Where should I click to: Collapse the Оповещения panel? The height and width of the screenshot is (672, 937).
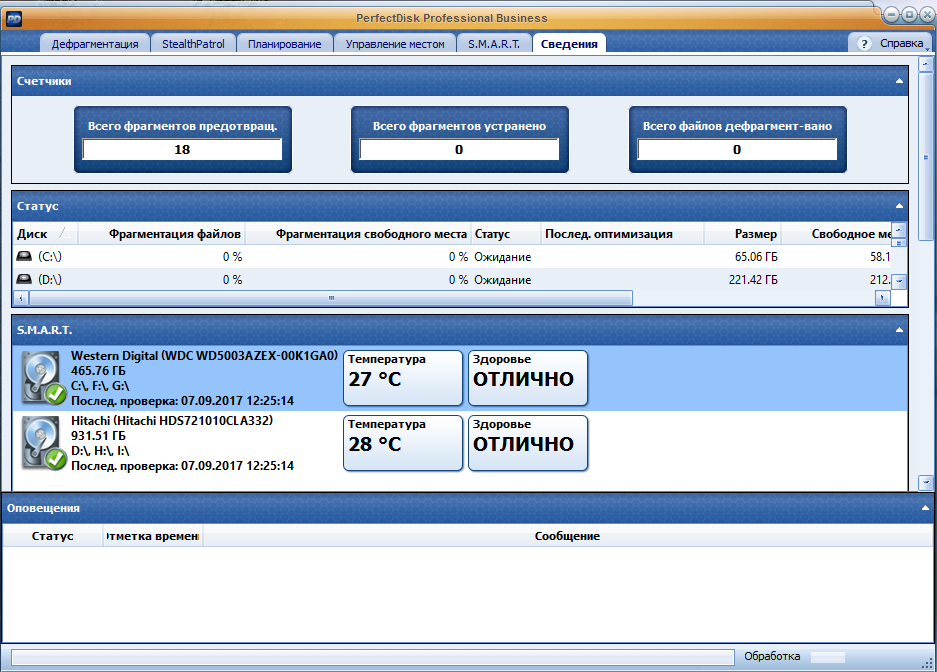pos(925,508)
